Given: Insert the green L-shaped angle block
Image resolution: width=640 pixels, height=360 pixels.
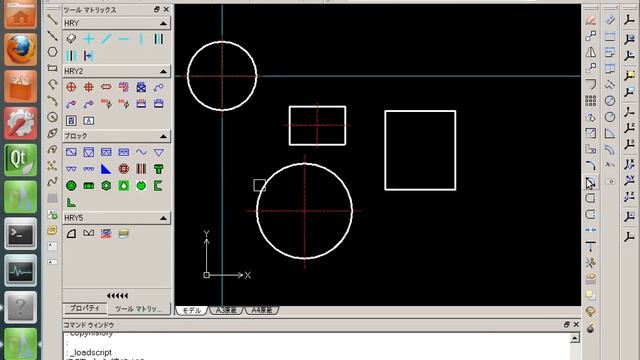Looking at the screenshot, I should pos(71,202).
